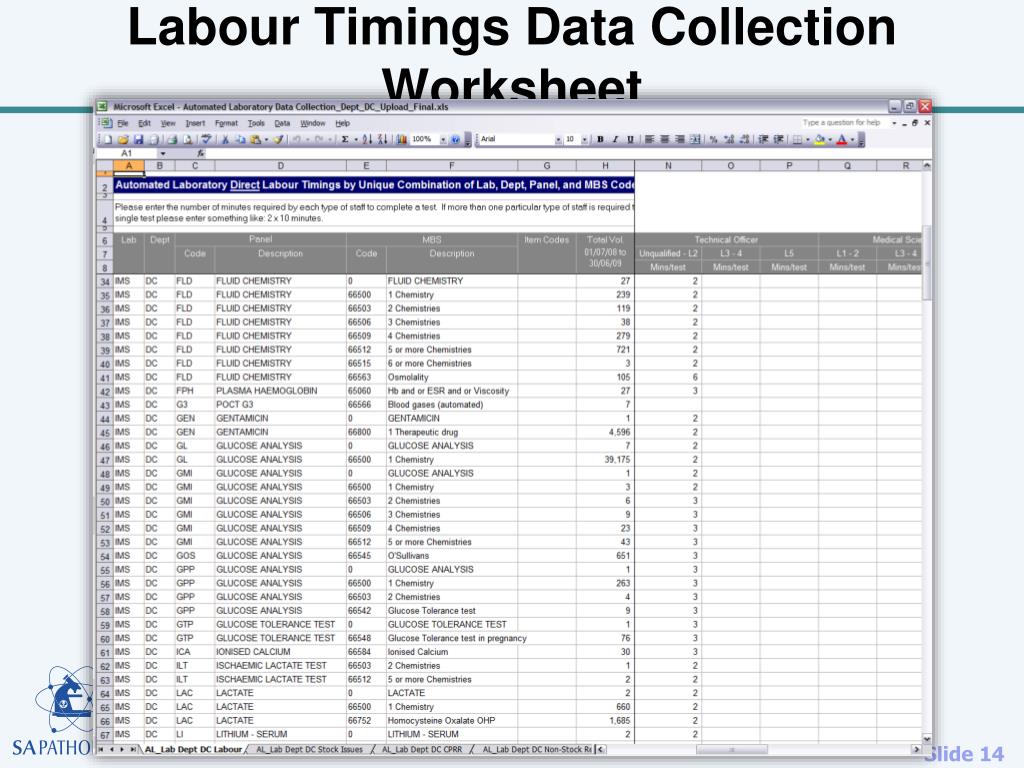Open the Zoom 100% dropdown

point(443,140)
